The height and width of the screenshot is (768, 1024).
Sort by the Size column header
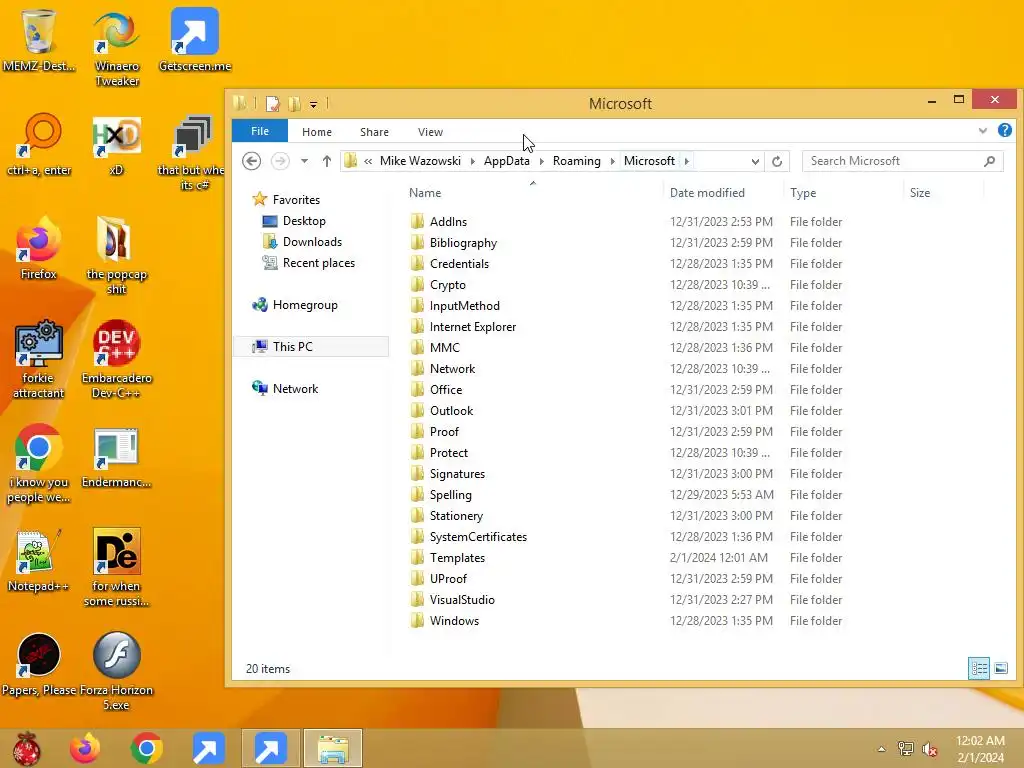tap(944, 193)
